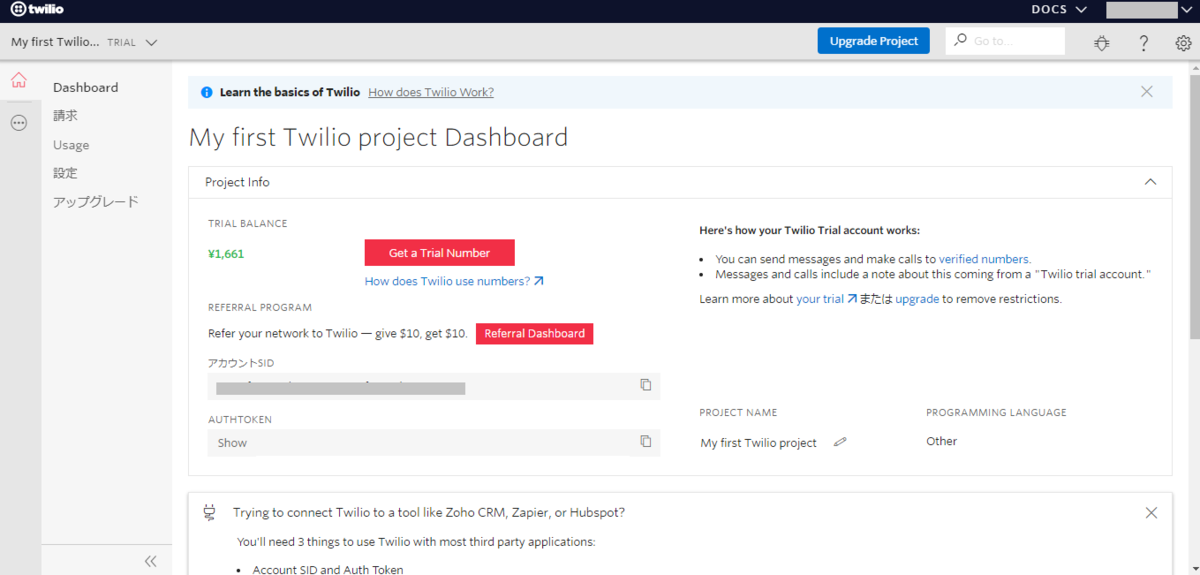
Task: Open the DOCS dropdown
Action: click(1059, 10)
